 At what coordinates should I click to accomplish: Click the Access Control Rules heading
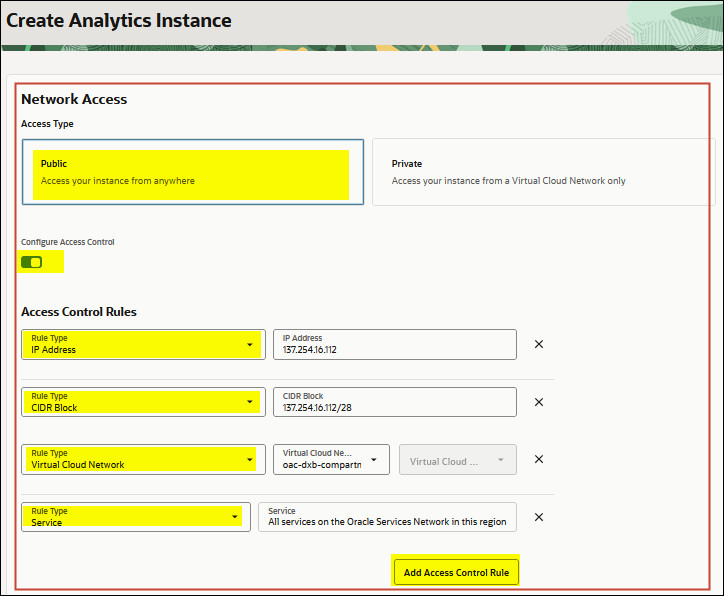tap(79, 311)
